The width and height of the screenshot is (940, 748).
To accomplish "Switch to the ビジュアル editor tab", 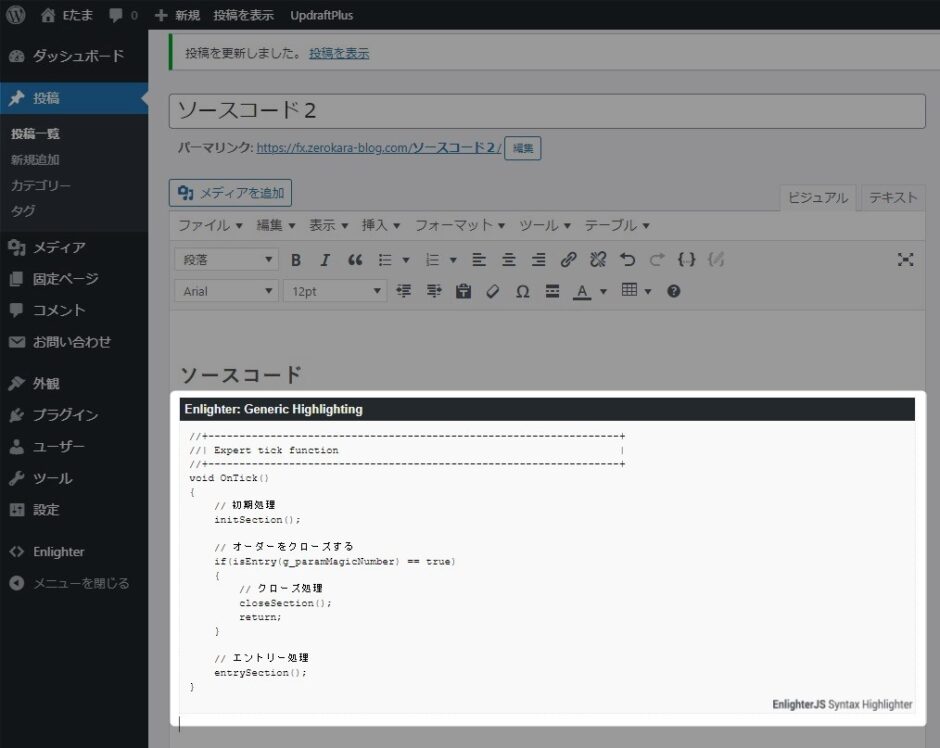I will click(818, 198).
